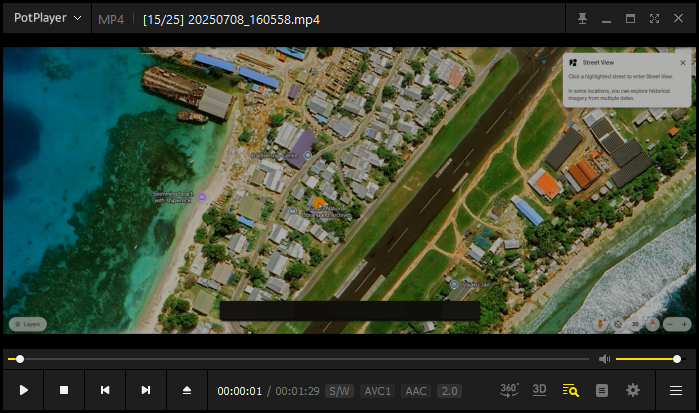Click the video seek bar

pos(300,359)
